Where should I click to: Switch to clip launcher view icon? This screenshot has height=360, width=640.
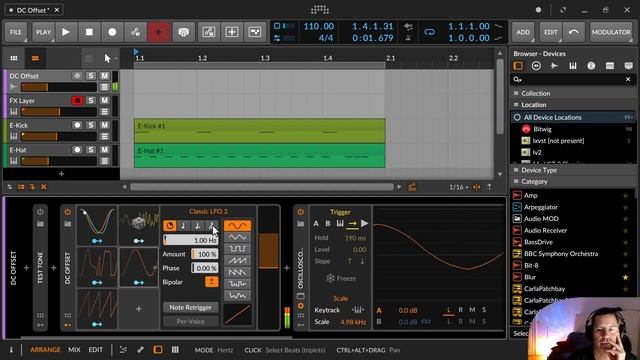click(14, 58)
